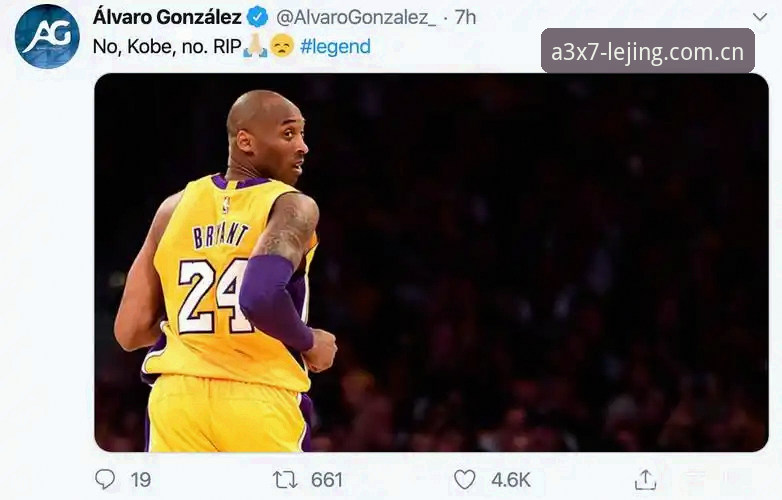
Task: Visit the @AlvaroGonzalez_ handle
Action: [x=356, y=17]
